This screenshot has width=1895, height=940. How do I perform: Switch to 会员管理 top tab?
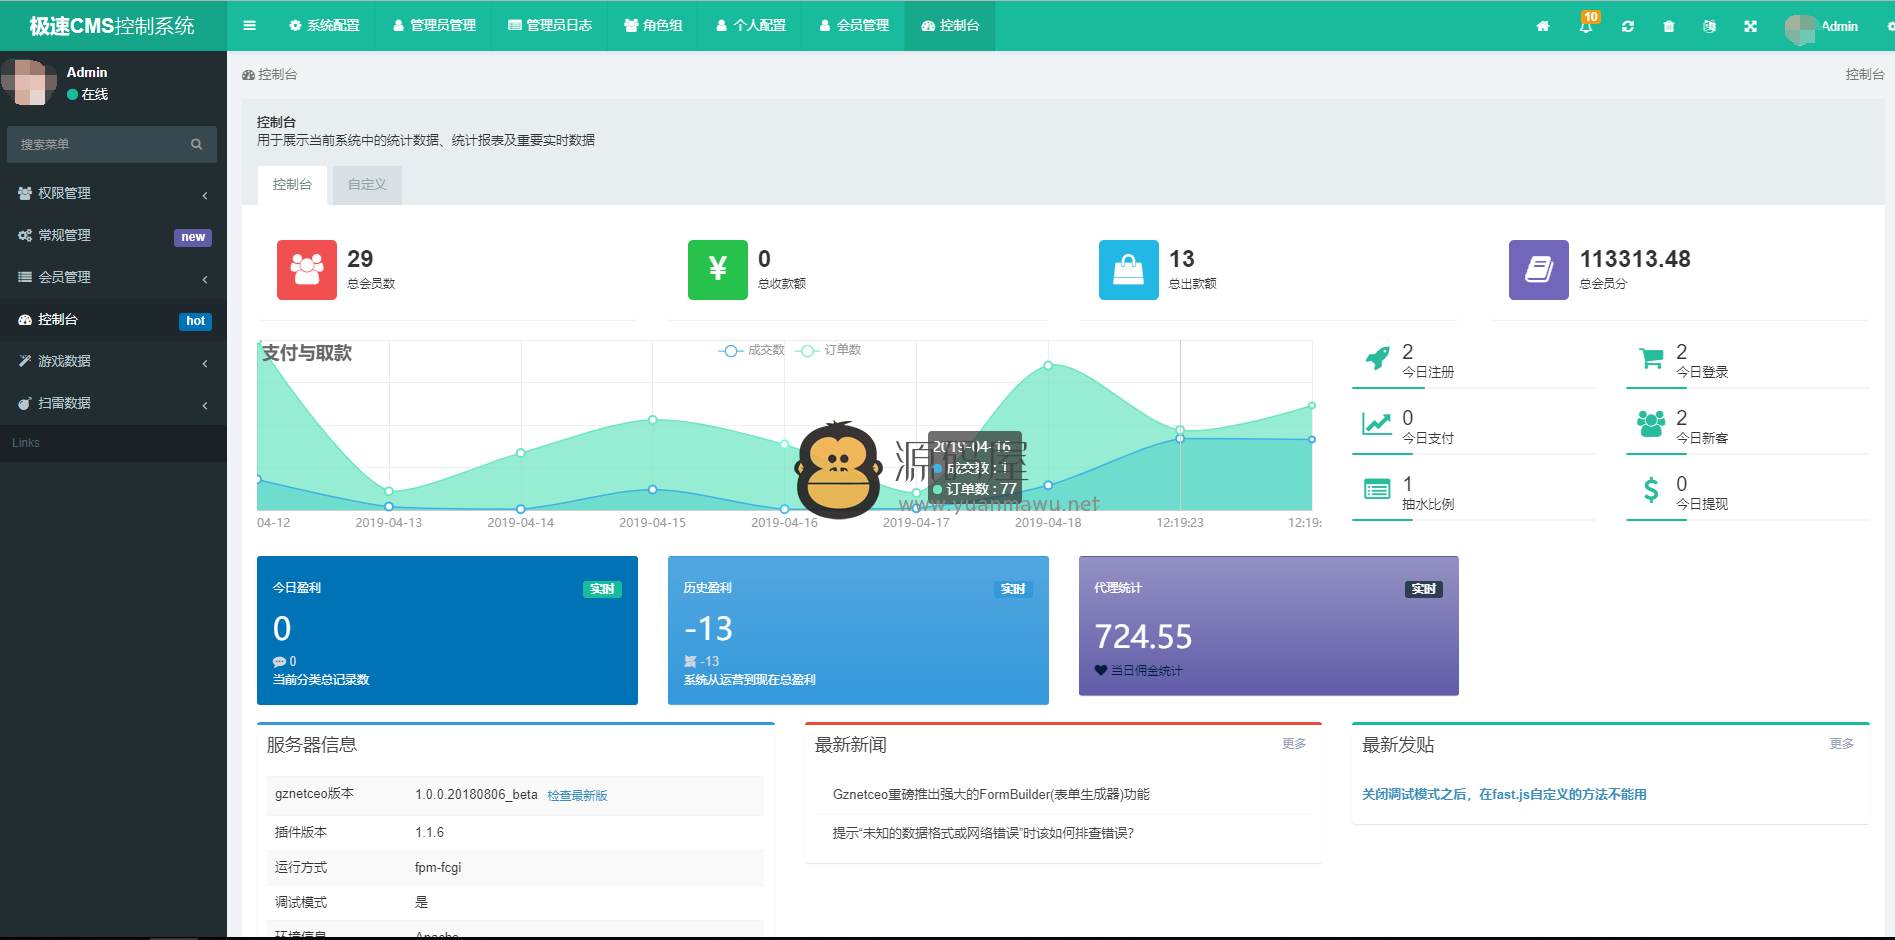pos(854,26)
